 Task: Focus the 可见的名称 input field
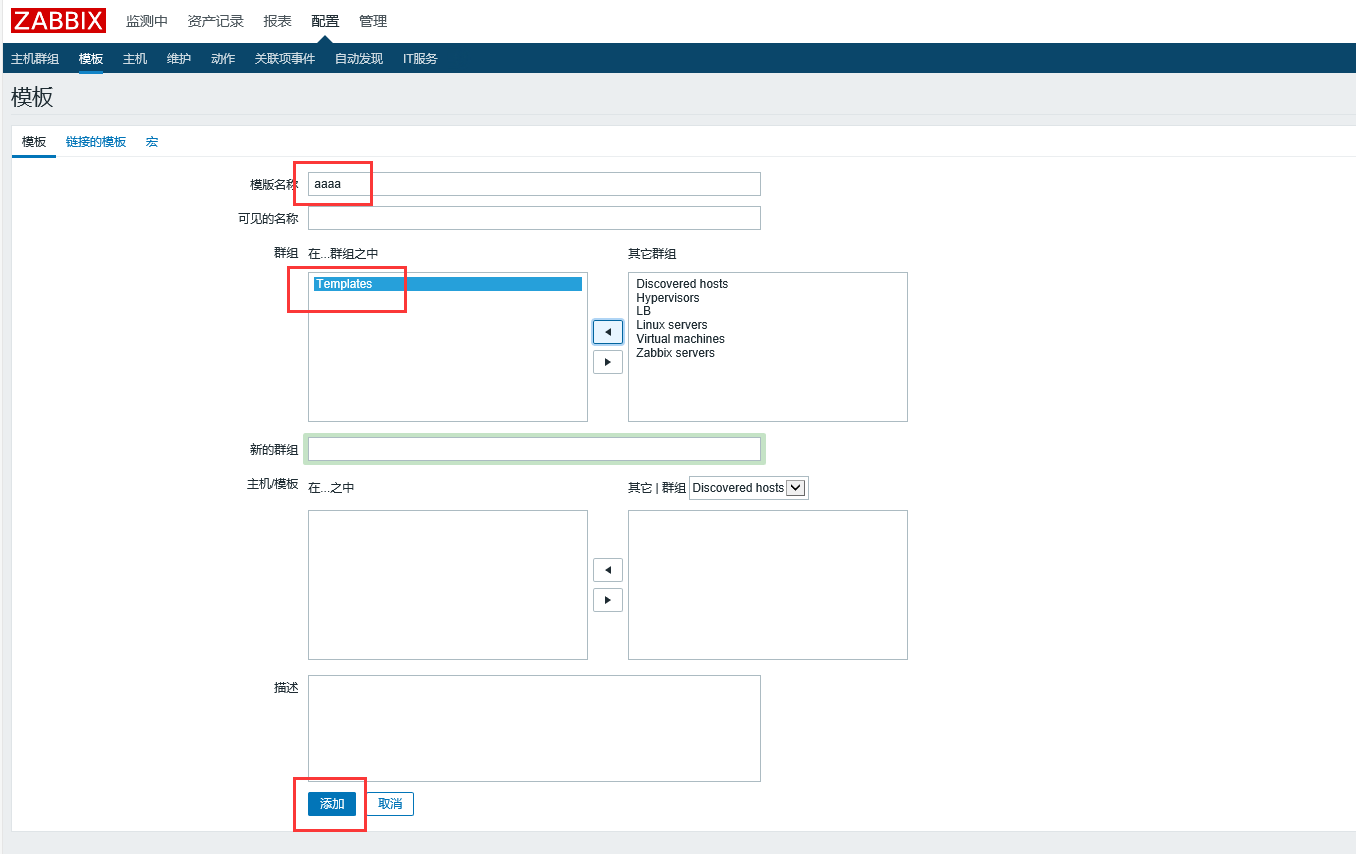534,218
